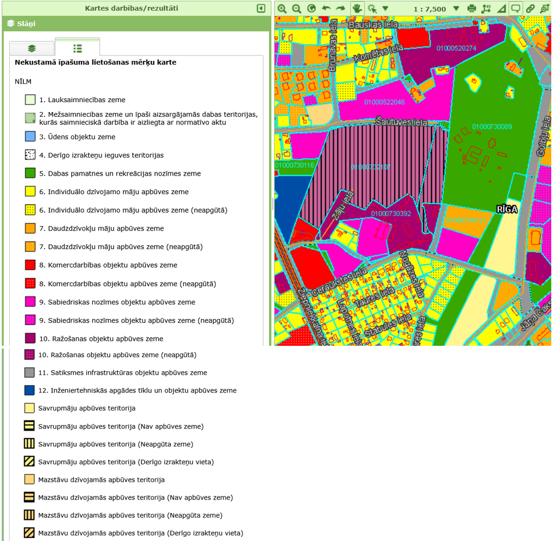Click gray Satiksmes infrastruktūras swatch
The width and height of the screenshot is (554, 541).
point(29,372)
